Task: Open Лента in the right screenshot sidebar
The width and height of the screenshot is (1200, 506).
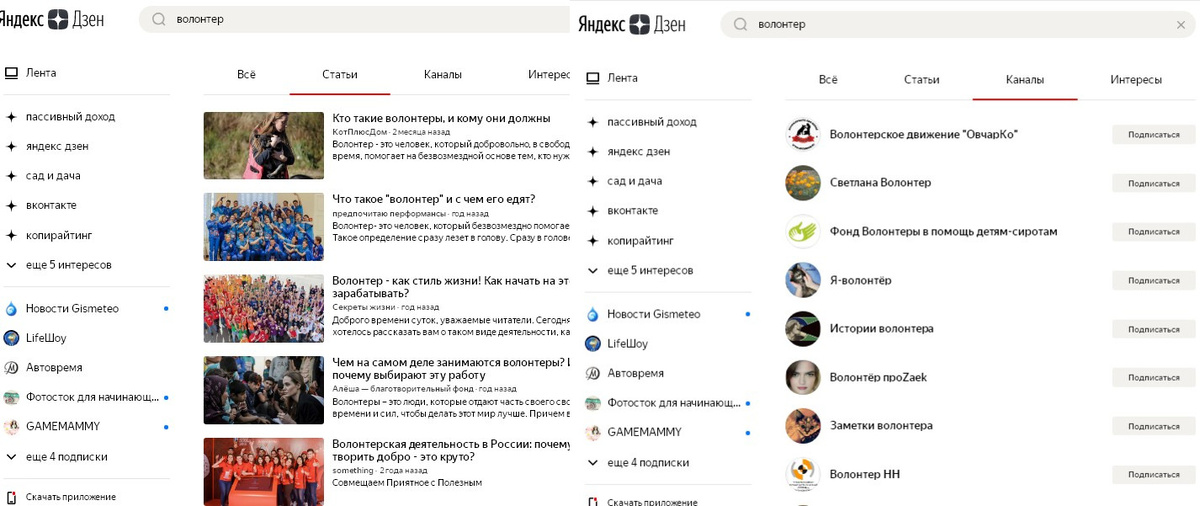Action: 612,78
